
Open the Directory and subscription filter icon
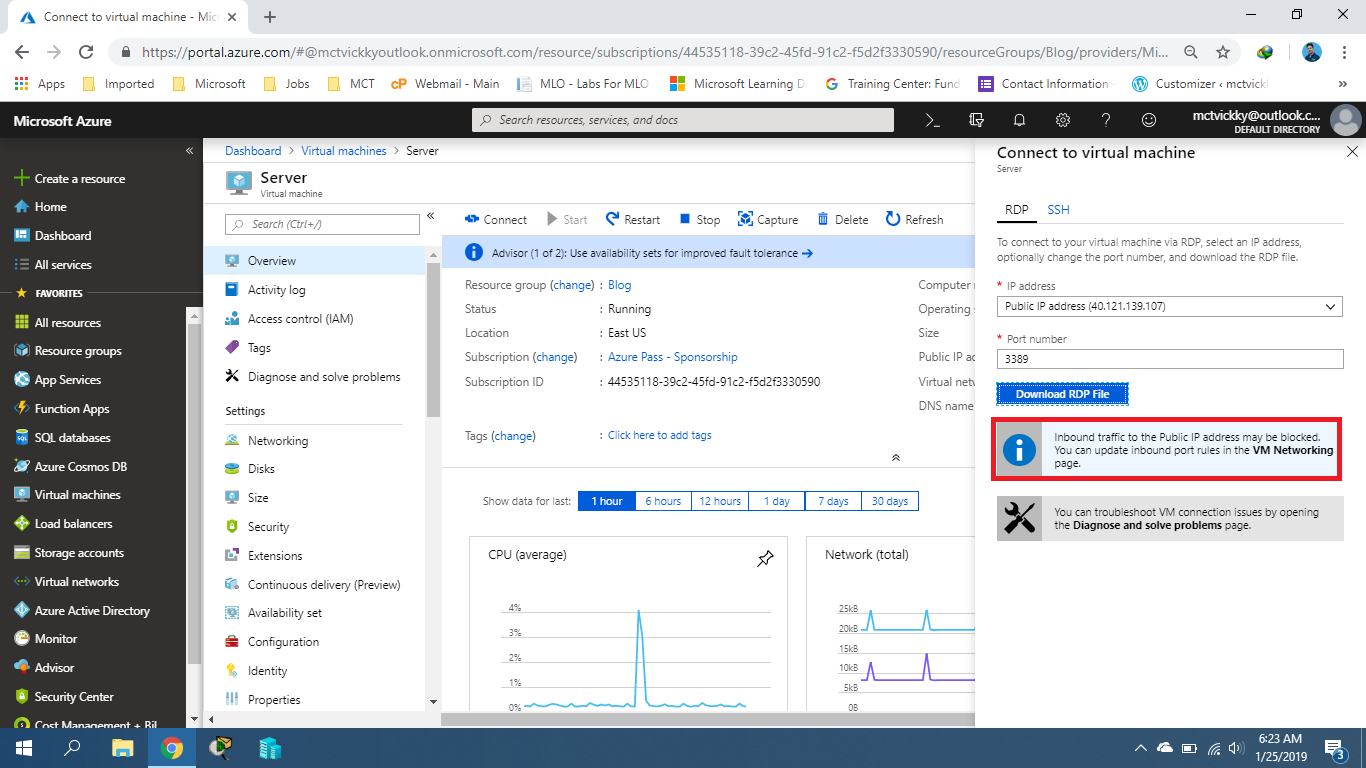point(976,120)
